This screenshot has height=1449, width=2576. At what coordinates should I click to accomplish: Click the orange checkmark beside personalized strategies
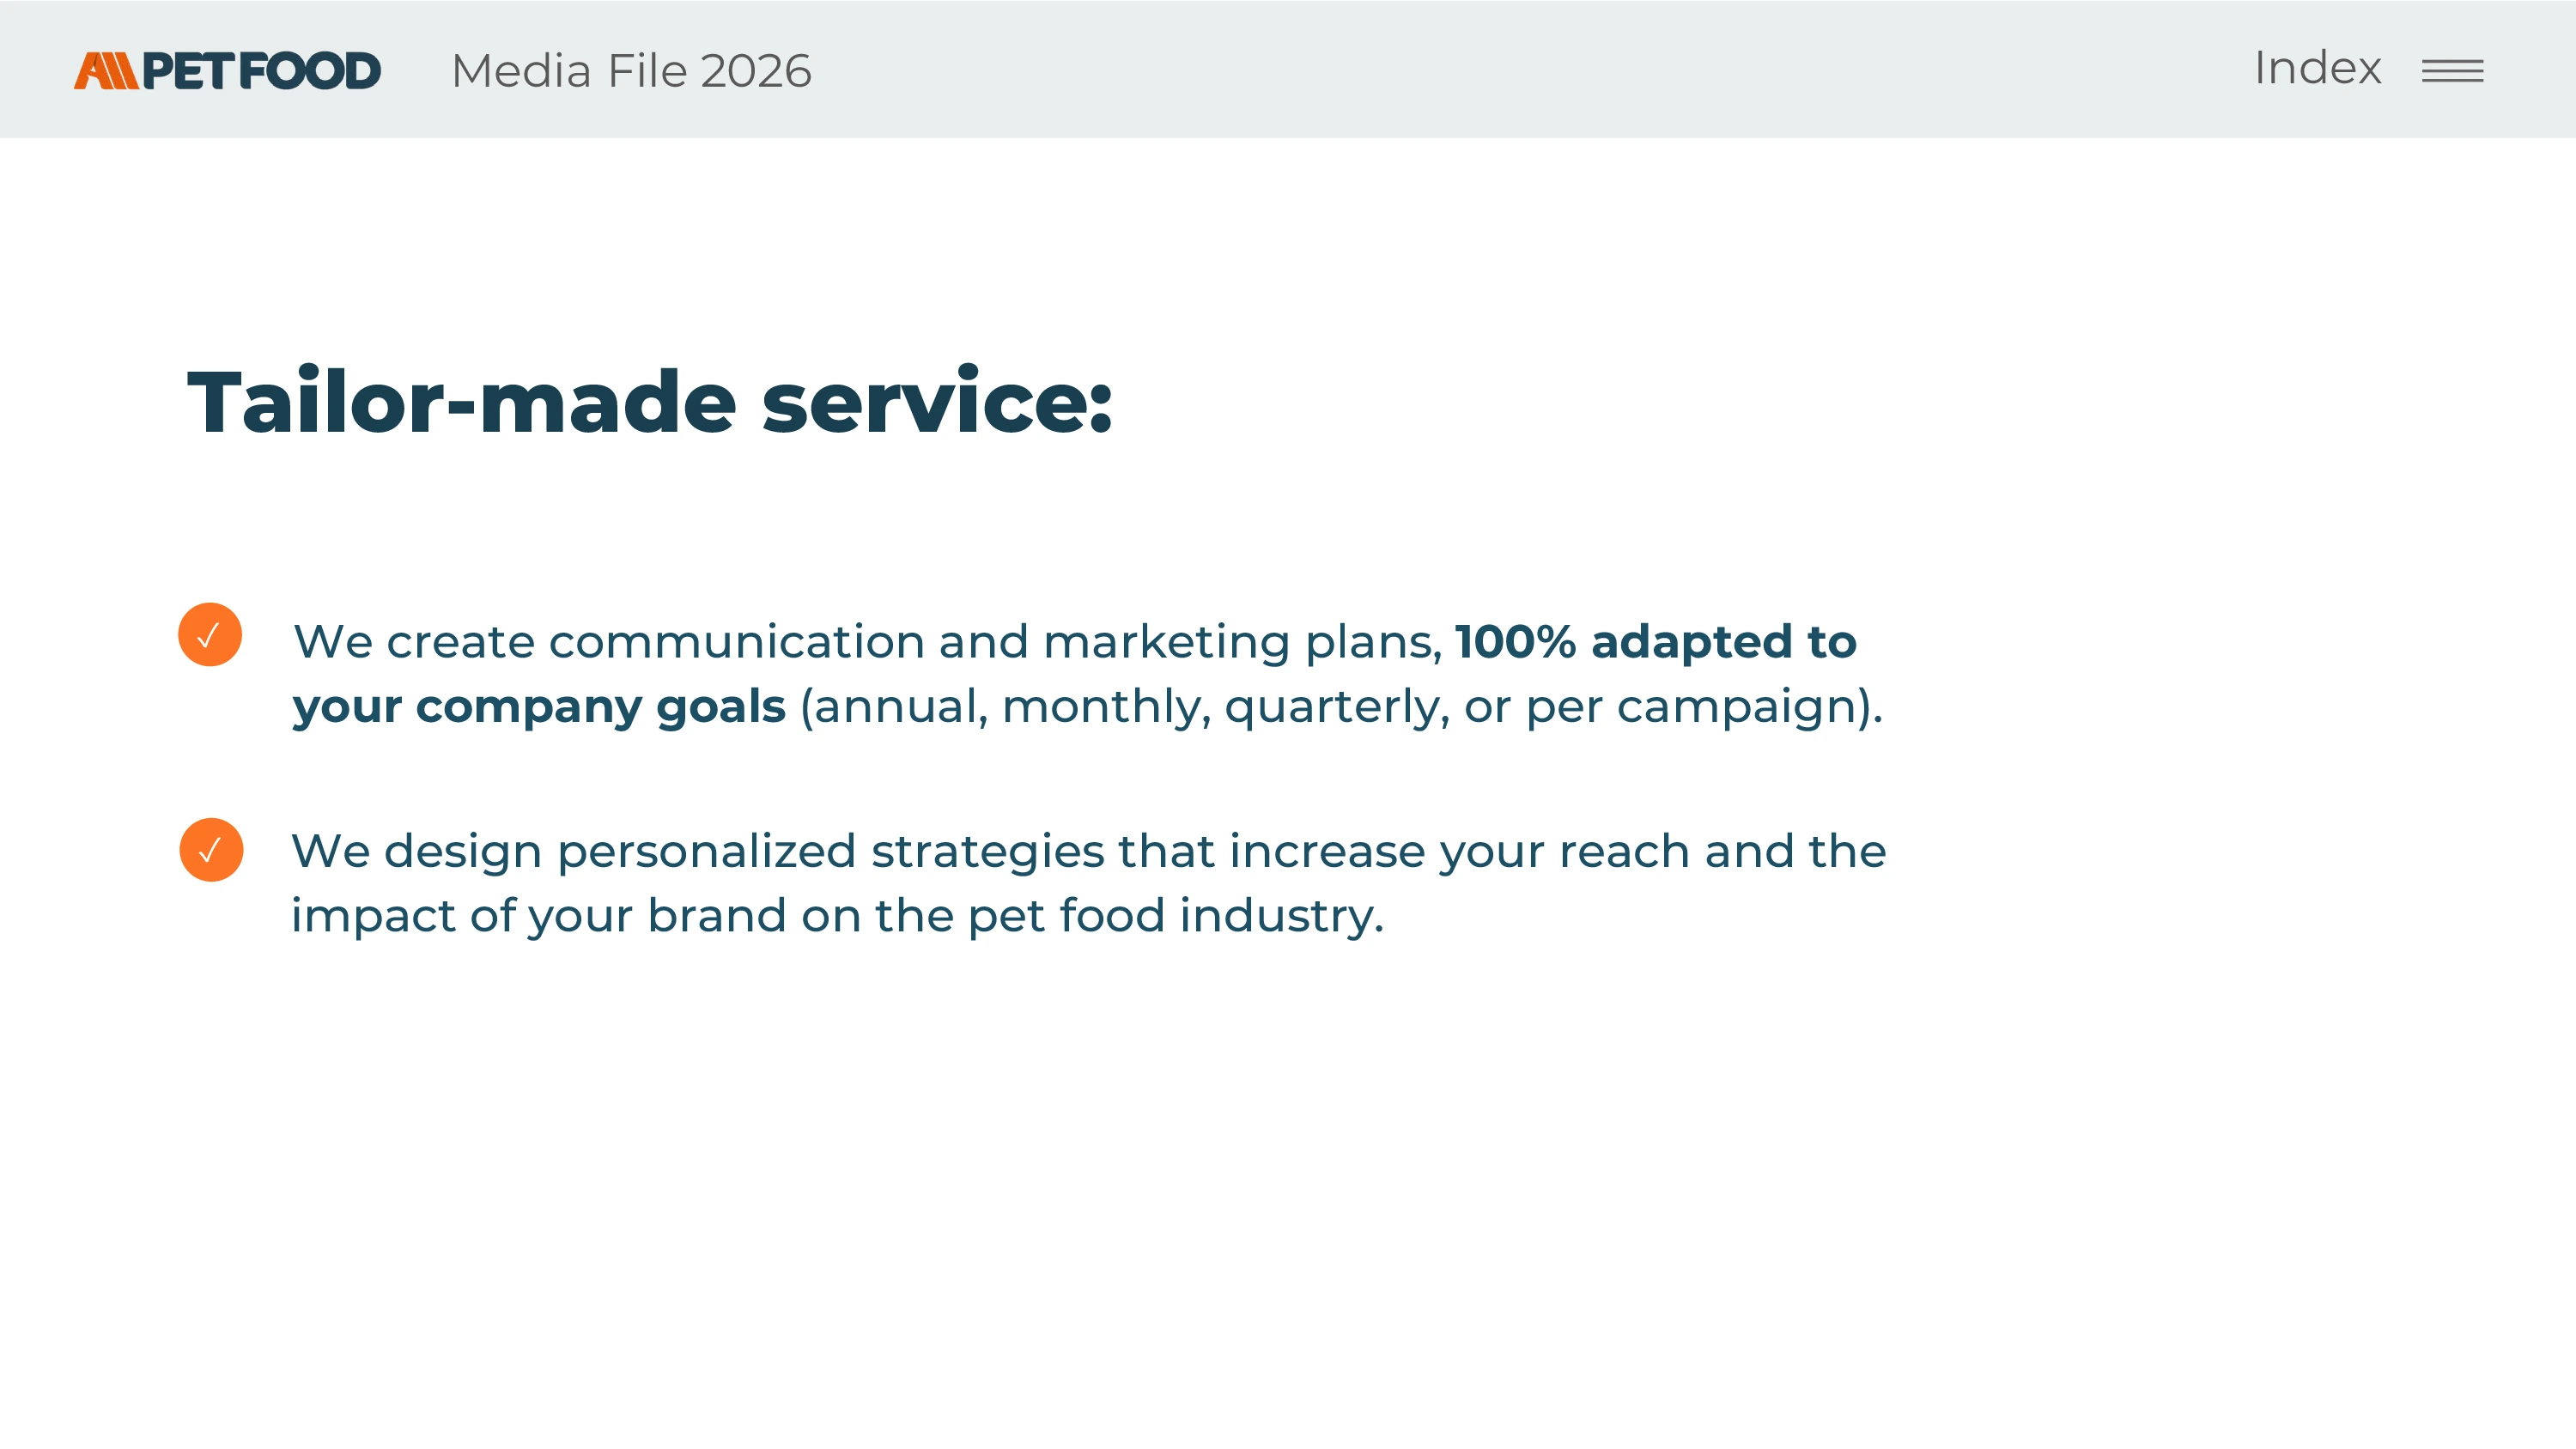tap(211, 850)
